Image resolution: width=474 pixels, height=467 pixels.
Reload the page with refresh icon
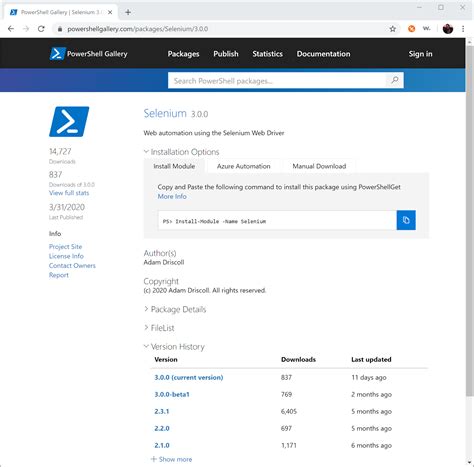point(41,29)
